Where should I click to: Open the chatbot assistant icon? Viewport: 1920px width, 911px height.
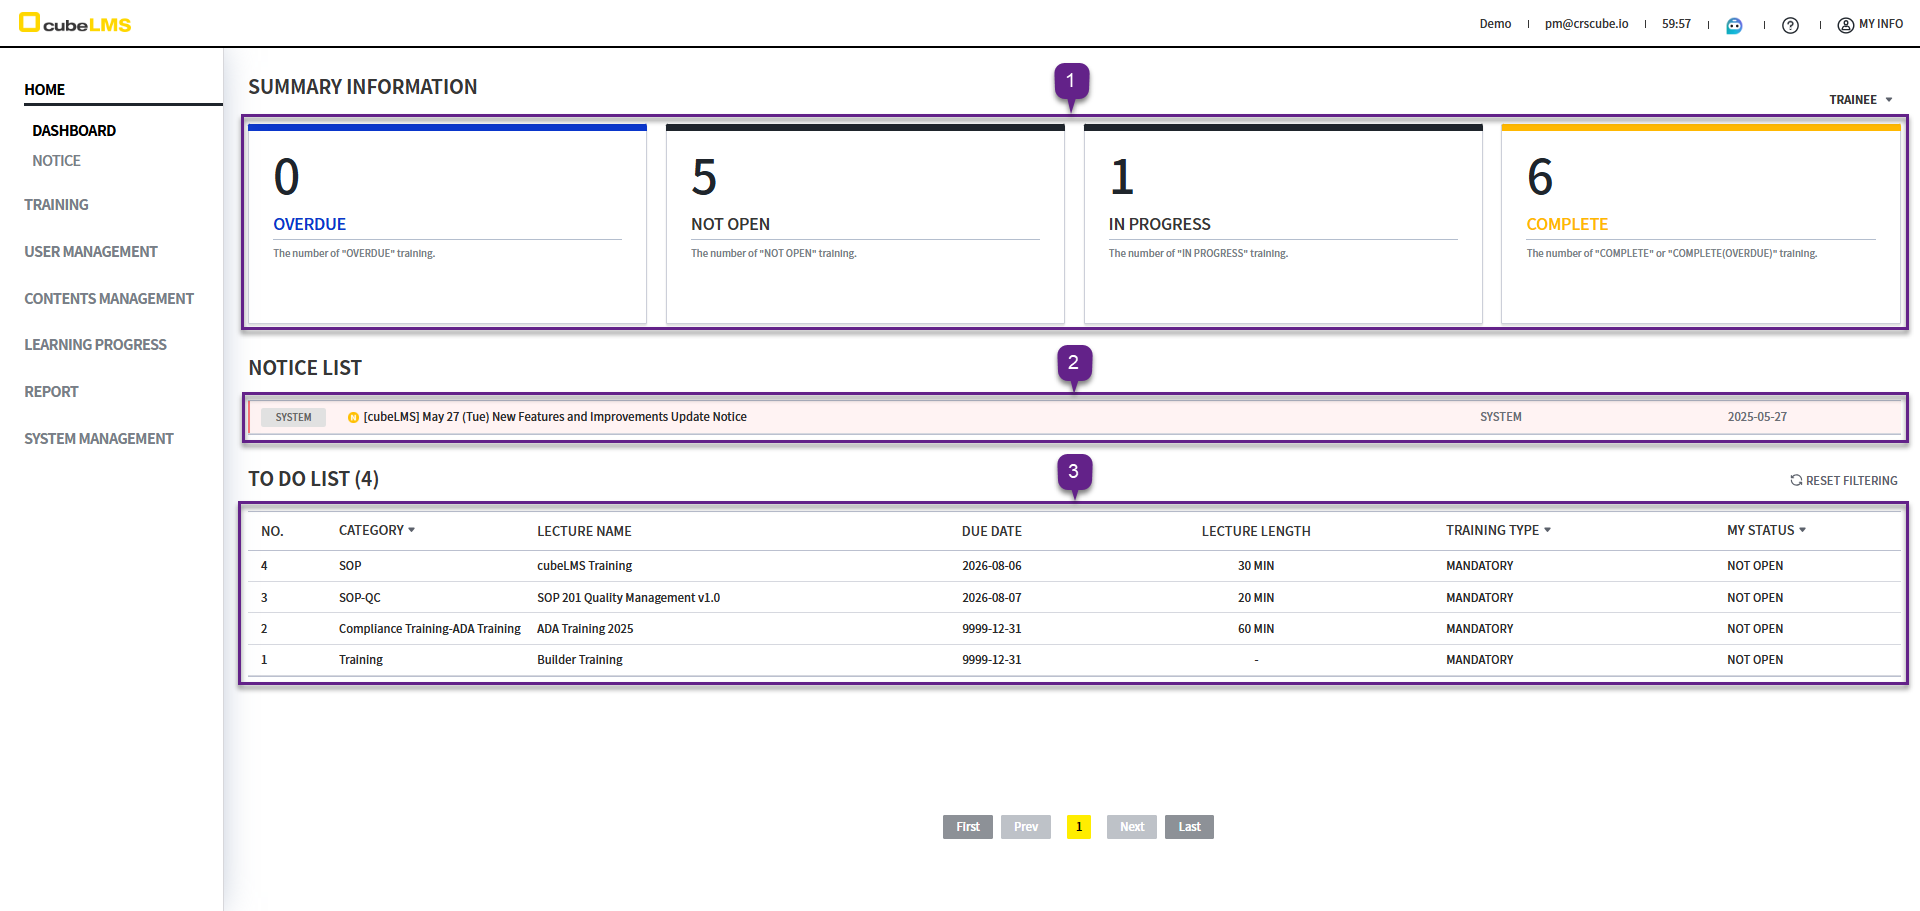(1734, 25)
